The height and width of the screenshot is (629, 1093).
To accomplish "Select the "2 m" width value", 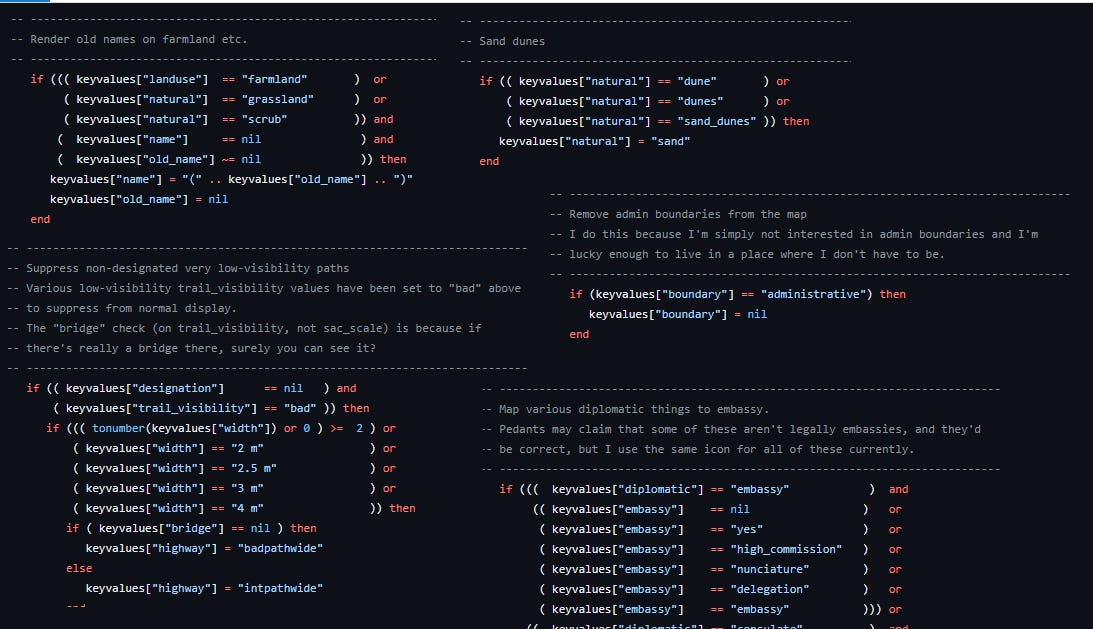I will 247,448.
